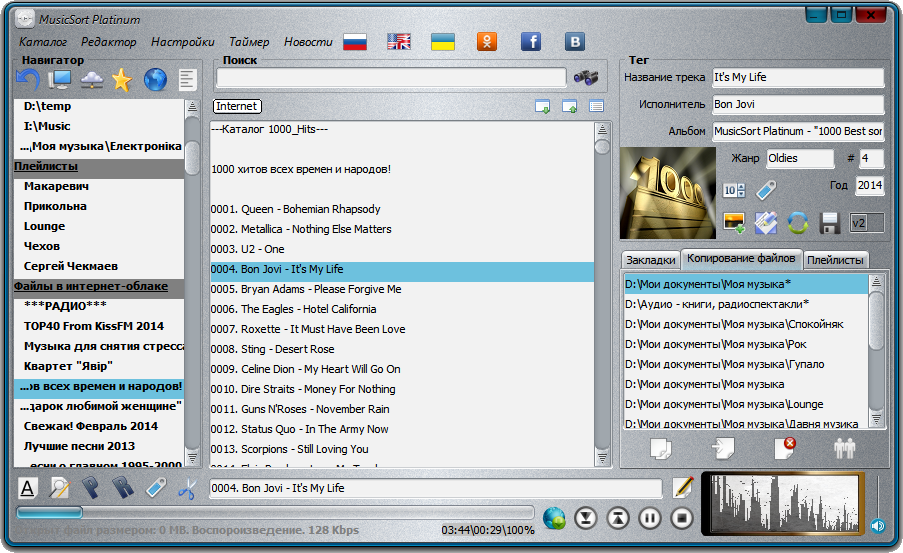Click the blue letter P icon

[90, 488]
